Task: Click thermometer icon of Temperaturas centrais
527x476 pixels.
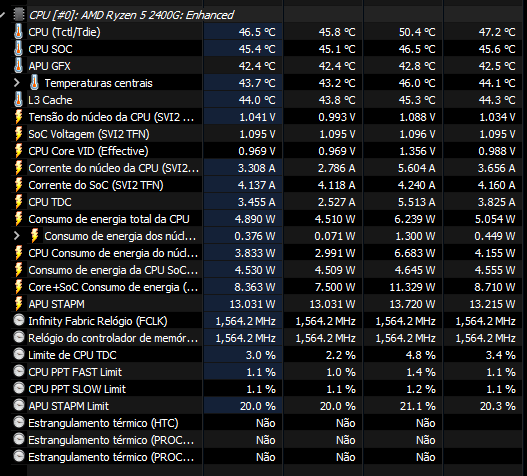Action: click(x=34, y=83)
